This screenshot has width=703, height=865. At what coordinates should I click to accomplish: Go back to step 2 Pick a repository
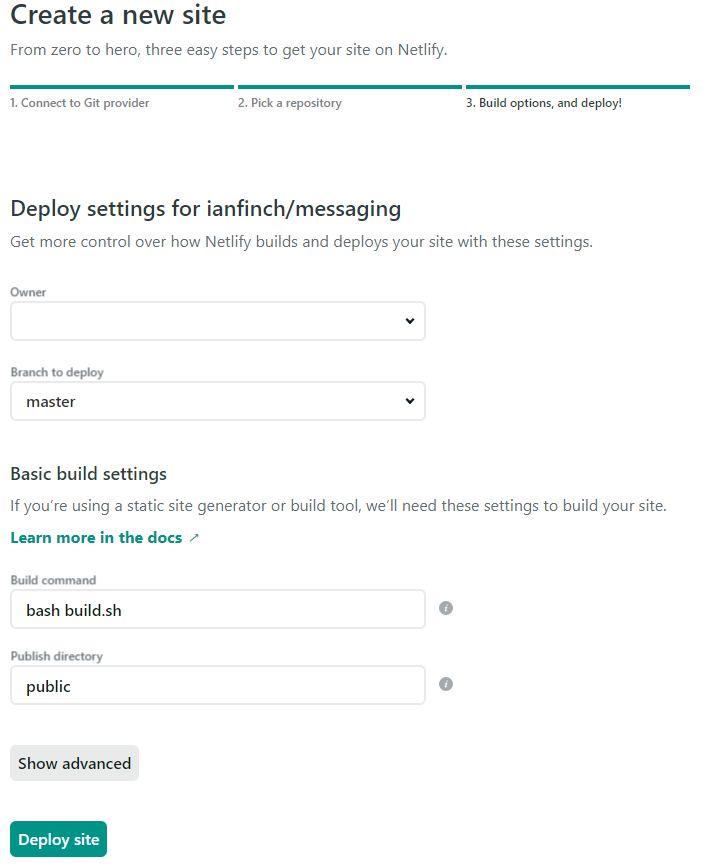click(x=289, y=103)
